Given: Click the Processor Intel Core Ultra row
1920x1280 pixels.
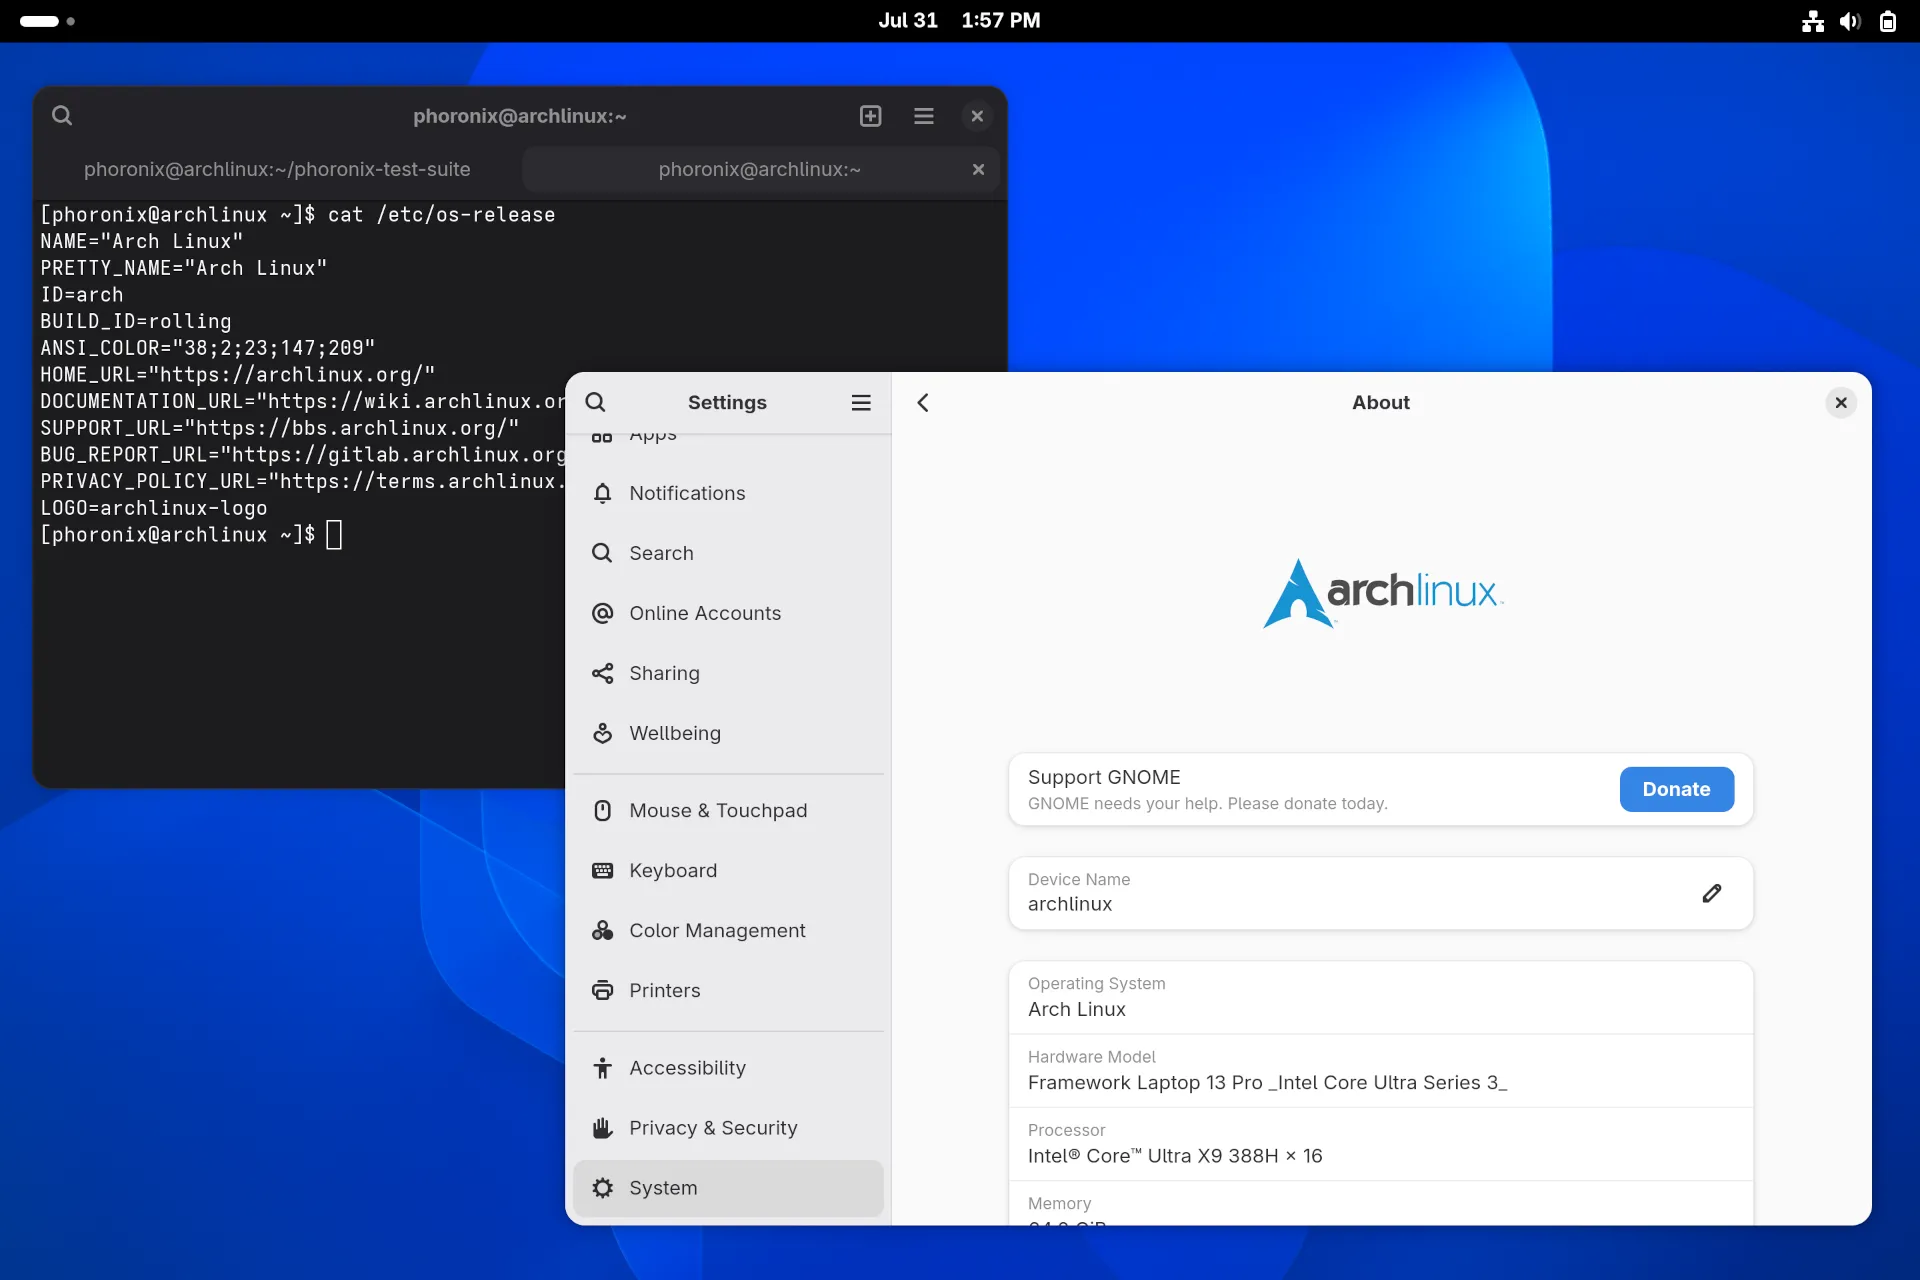Looking at the screenshot, I should point(1380,1144).
